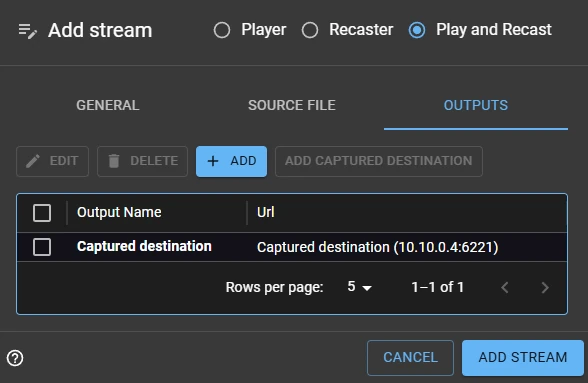
Task: Go to previous page arrow
Action: click(505, 288)
